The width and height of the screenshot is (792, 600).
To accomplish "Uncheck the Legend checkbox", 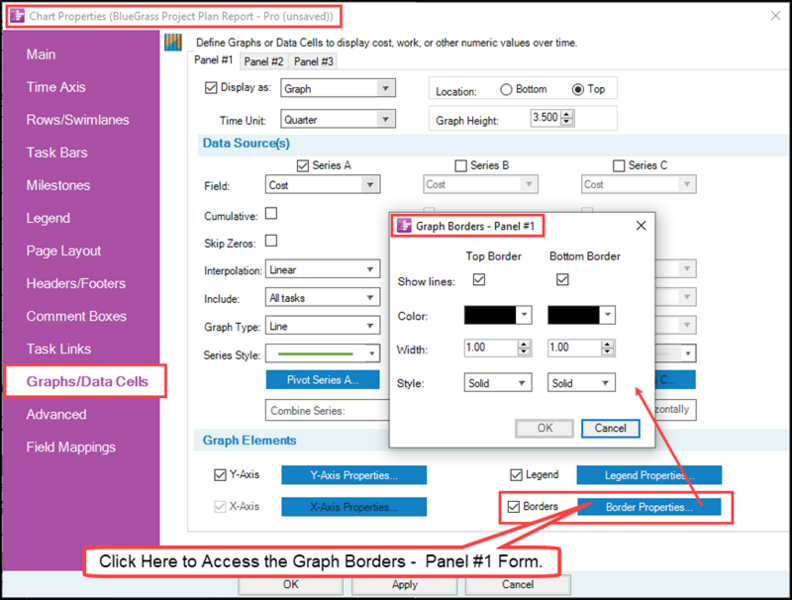I will tap(516, 475).
